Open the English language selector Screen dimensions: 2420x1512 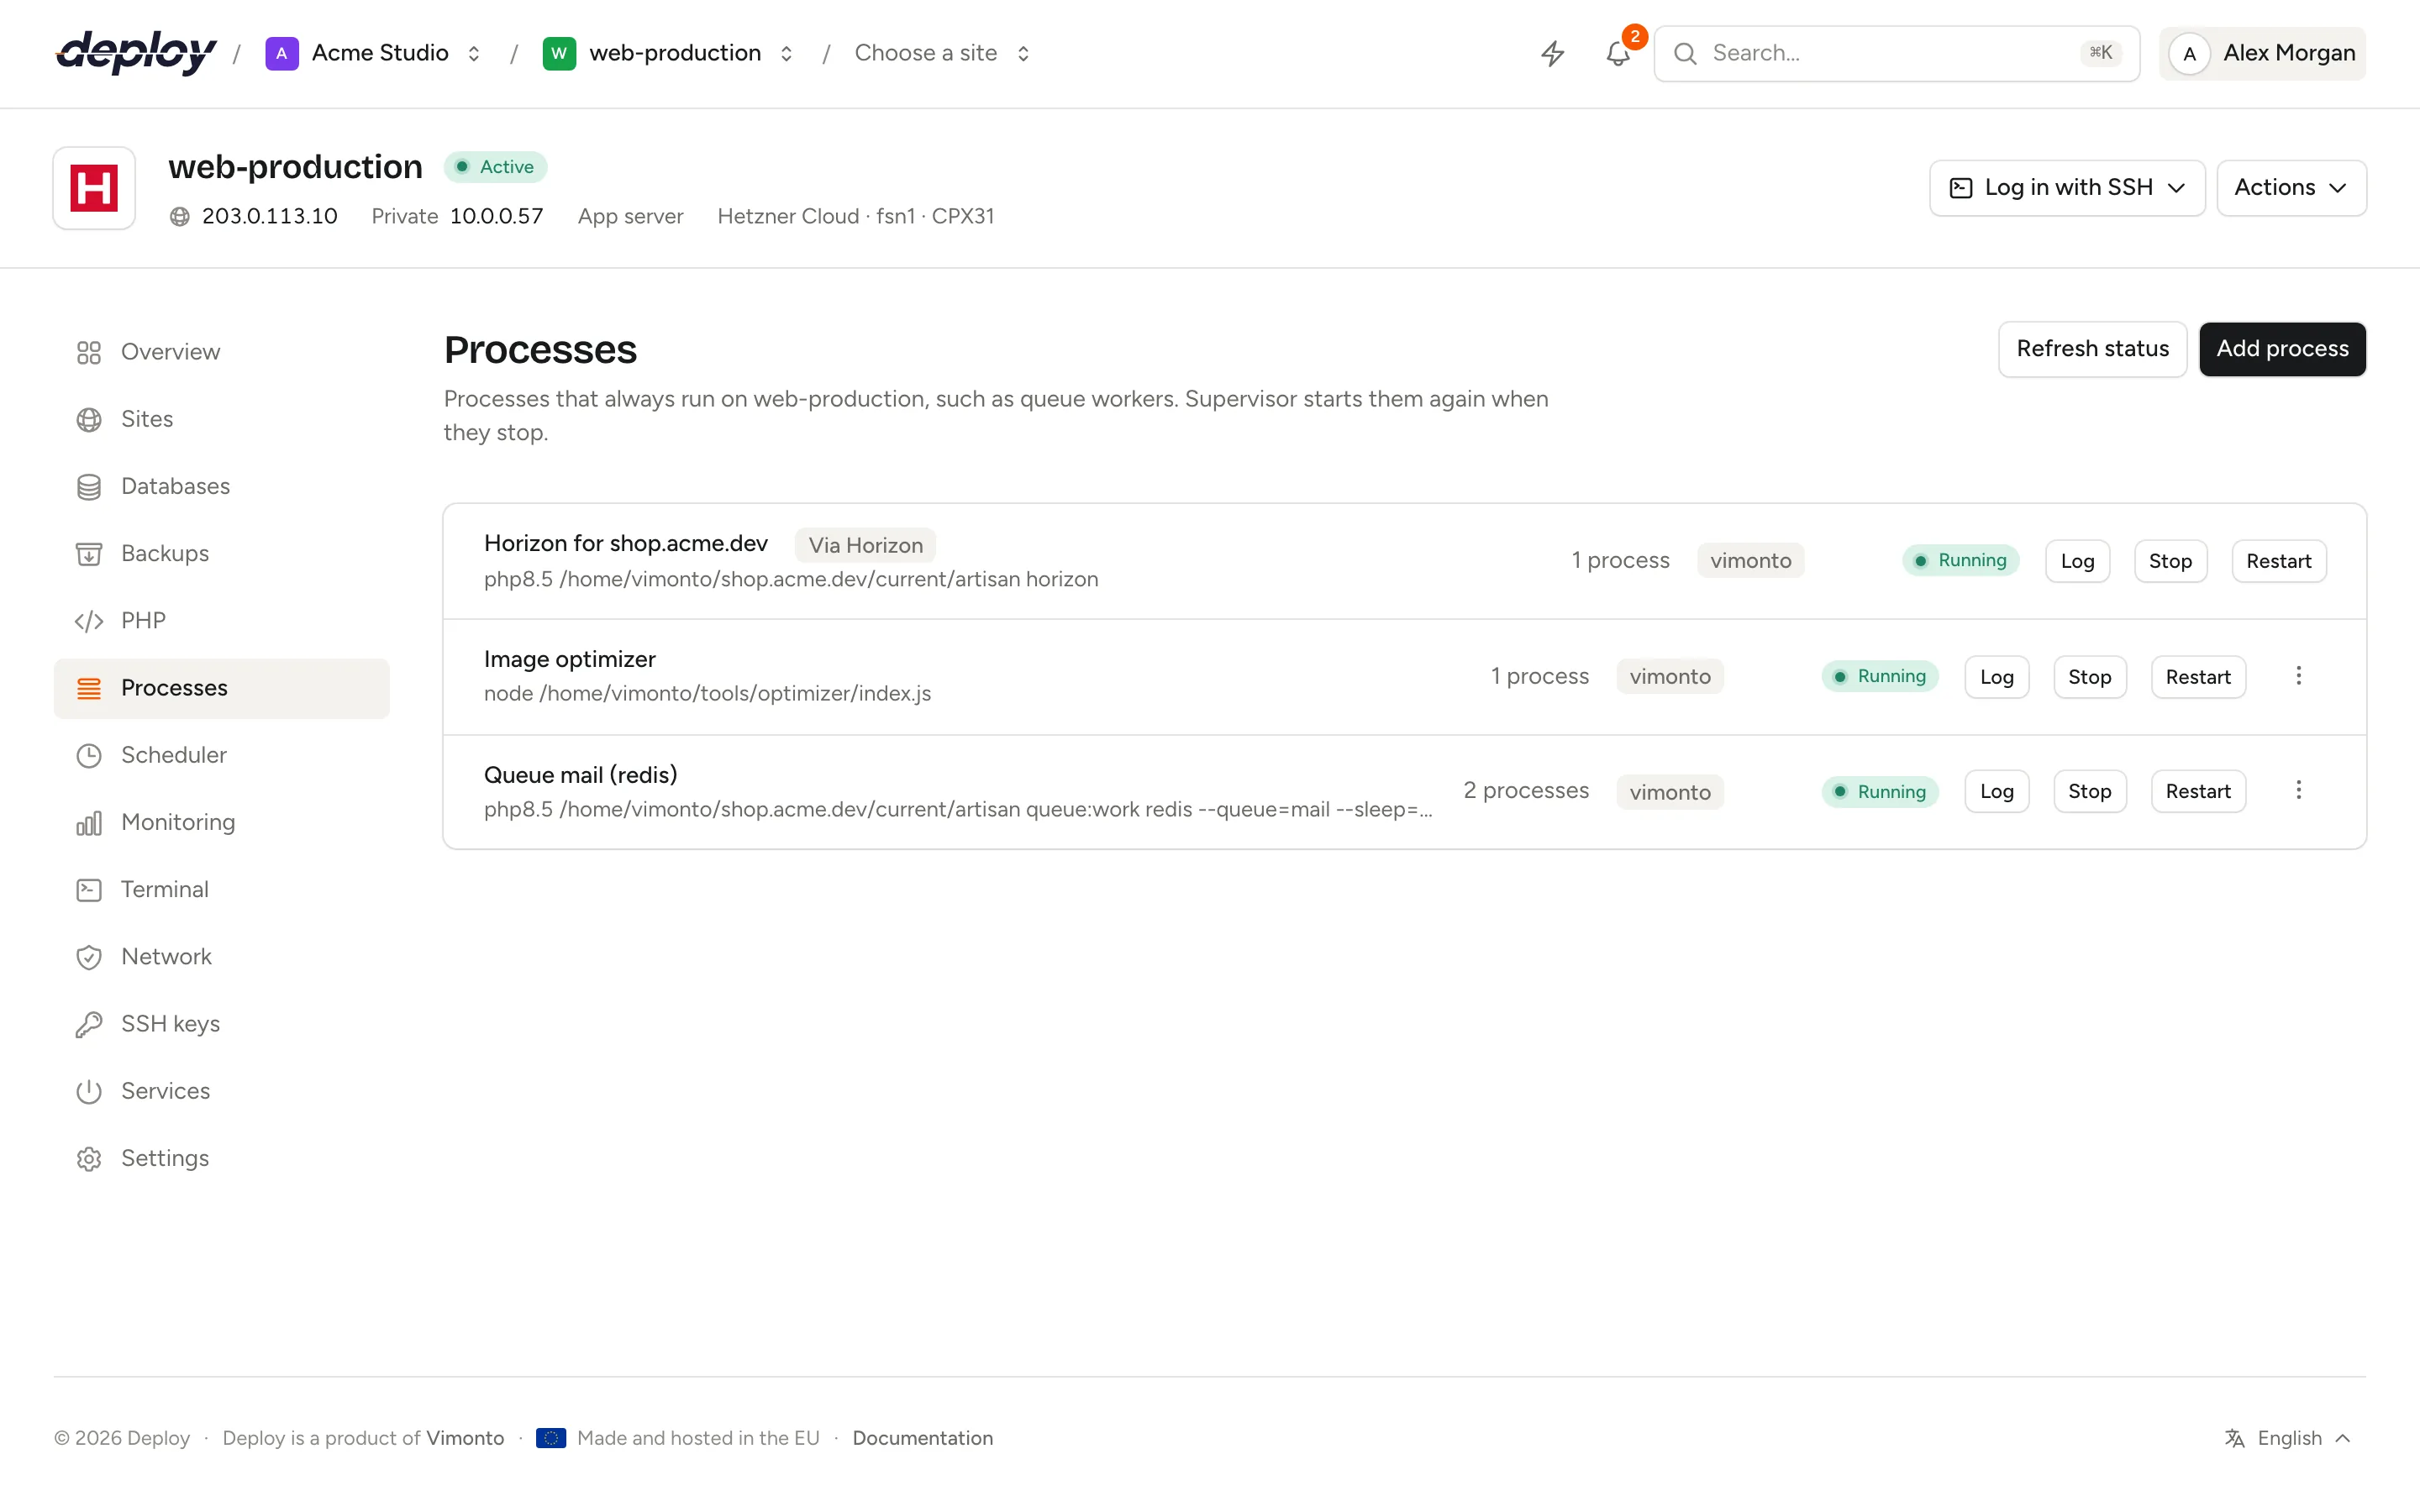point(2288,1438)
